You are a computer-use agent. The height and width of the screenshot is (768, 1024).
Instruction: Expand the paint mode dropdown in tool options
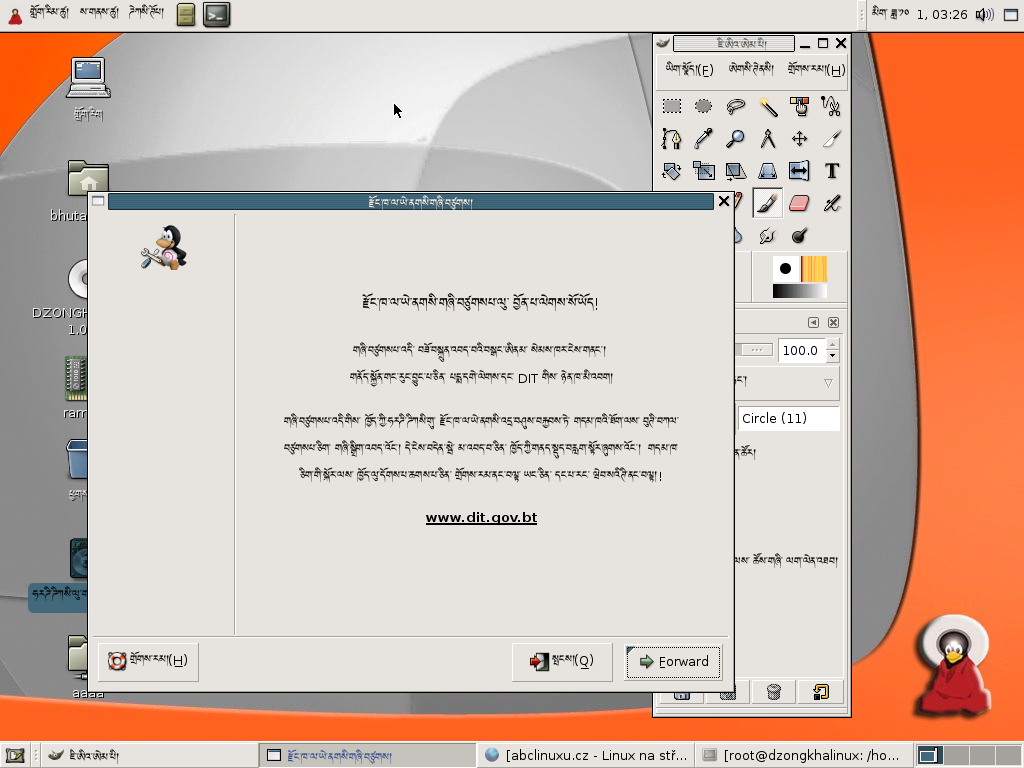click(828, 383)
